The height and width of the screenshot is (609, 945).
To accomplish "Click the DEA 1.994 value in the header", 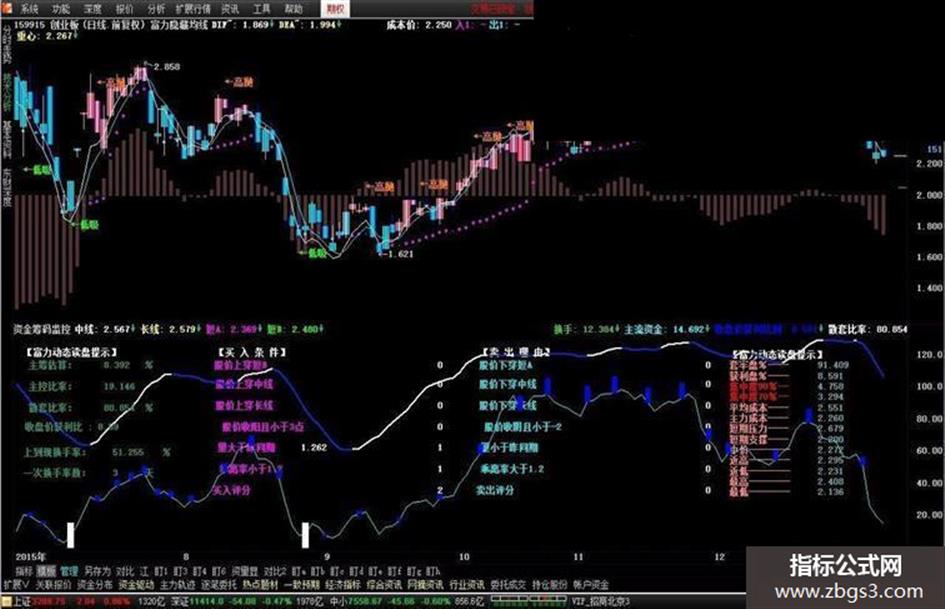I will tap(310, 25).
